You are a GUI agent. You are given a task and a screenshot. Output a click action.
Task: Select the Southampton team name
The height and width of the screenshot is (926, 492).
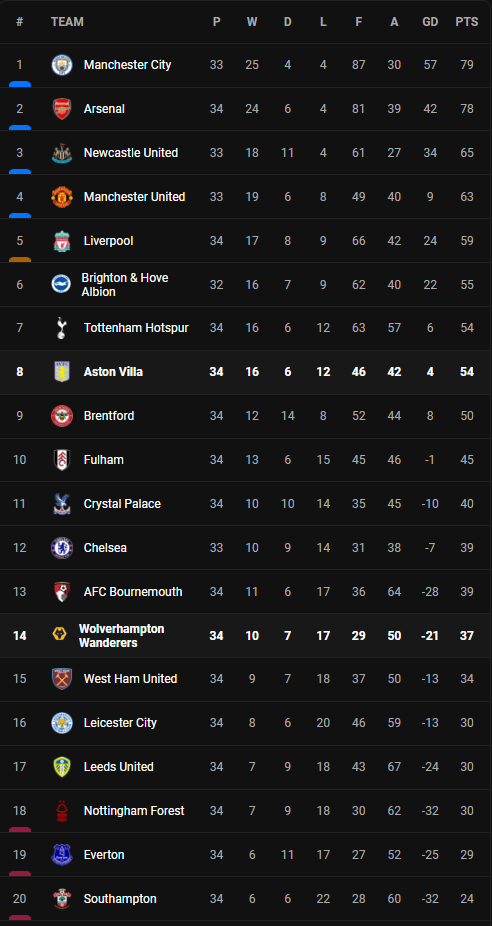click(120, 899)
